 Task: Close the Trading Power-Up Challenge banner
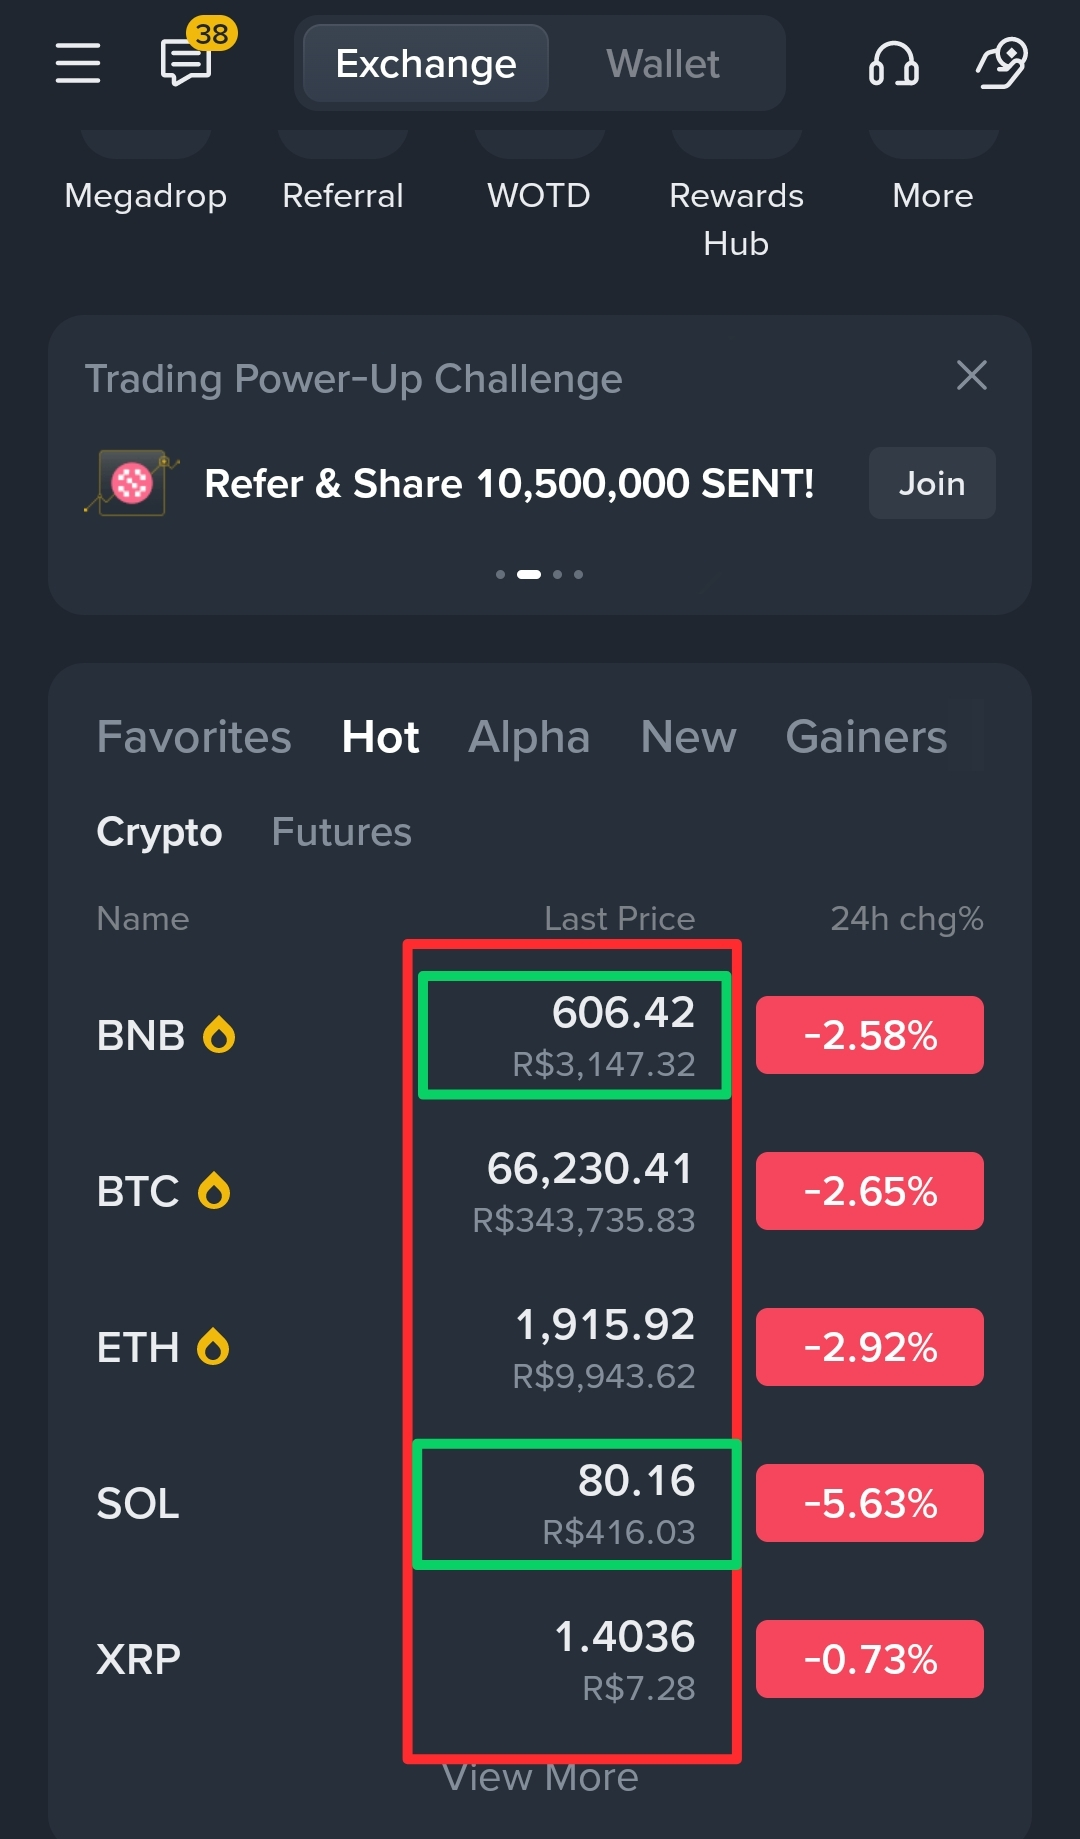pos(972,376)
